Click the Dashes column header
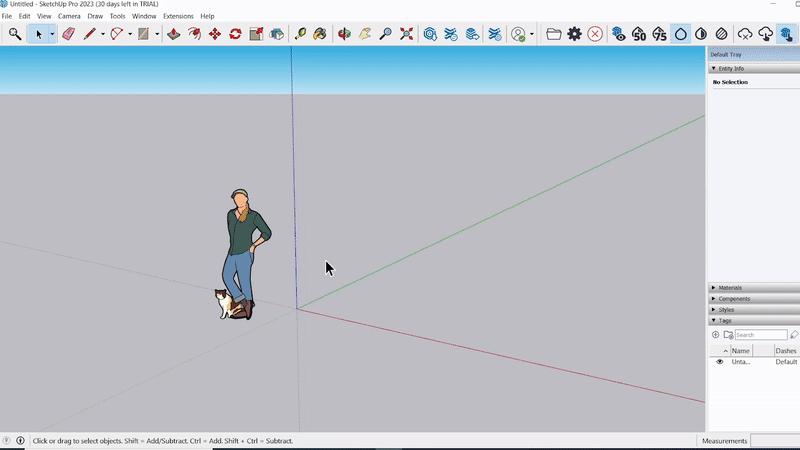800x450 pixels. click(786, 351)
